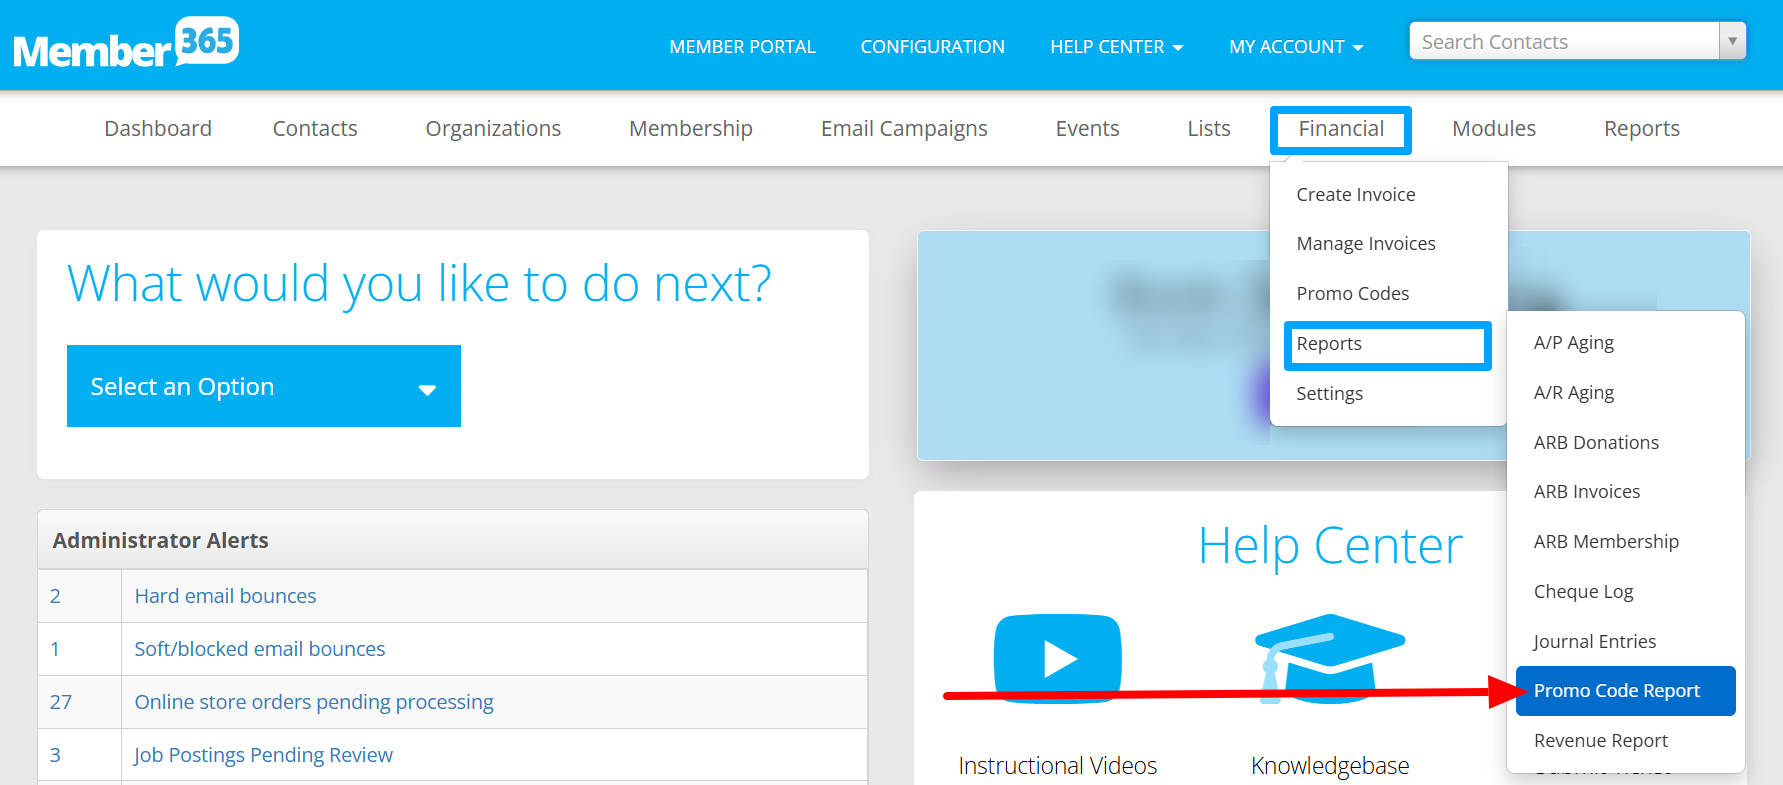Open the Select an Option dropdown
This screenshot has width=1783, height=785.
coord(264,386)
